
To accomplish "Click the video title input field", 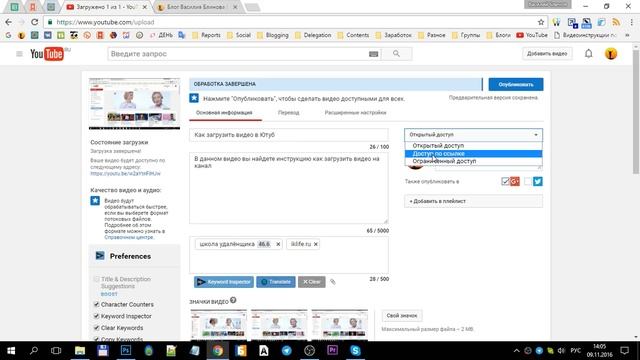I will [x=289, y=135].
